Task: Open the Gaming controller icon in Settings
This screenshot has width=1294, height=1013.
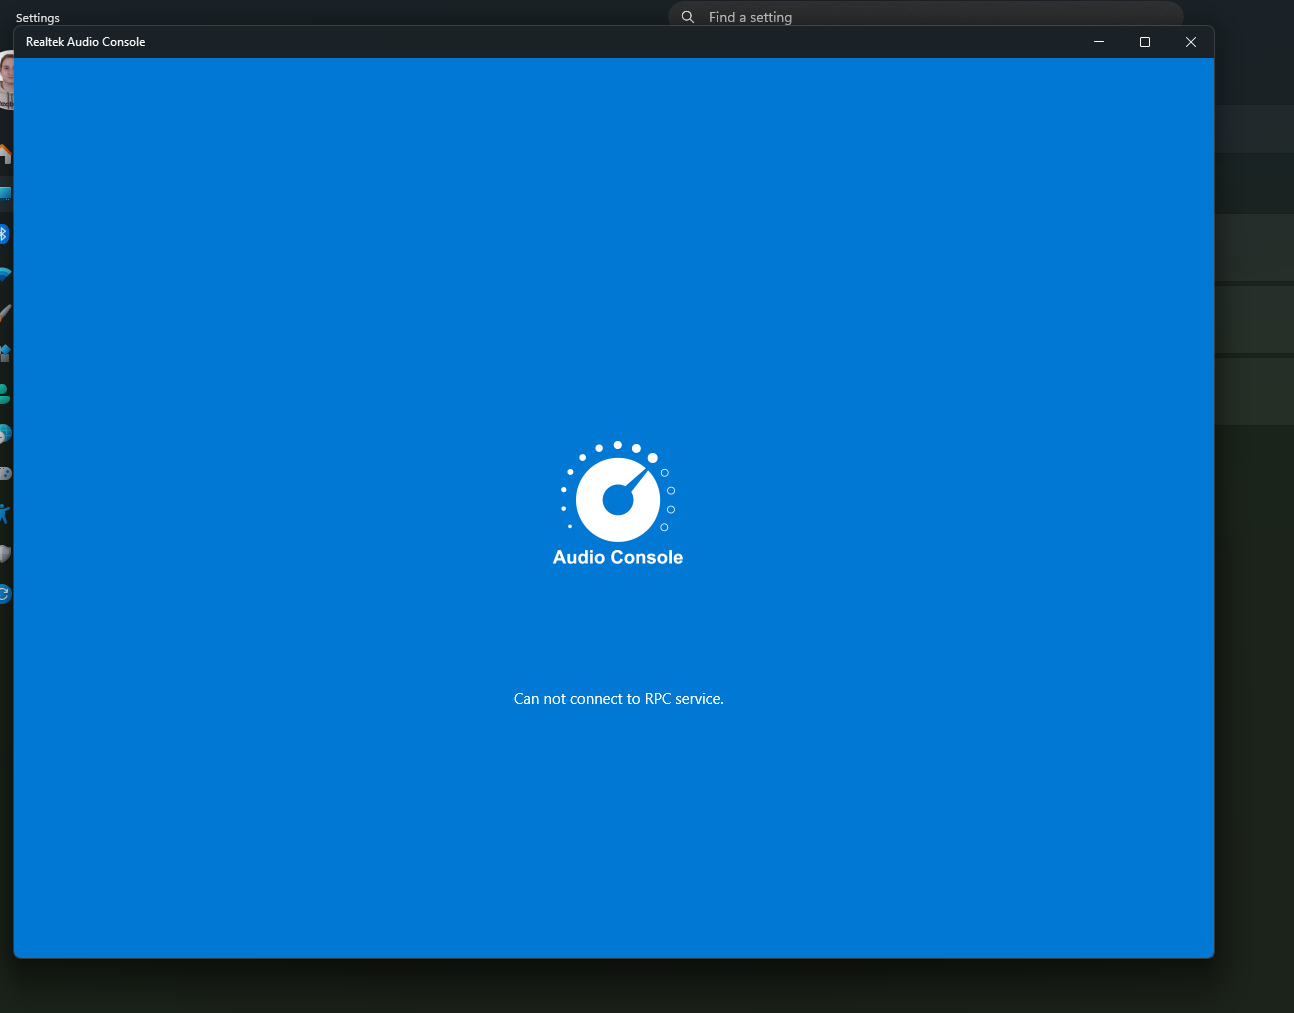Action: coord(6,474)
